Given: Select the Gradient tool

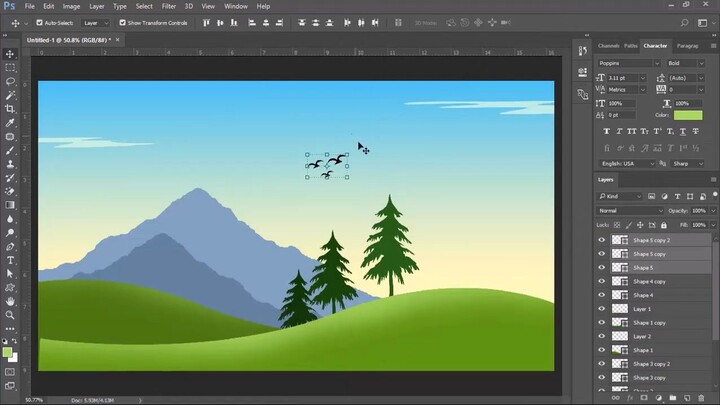Looking at the screenshot, I should point(10,205).
